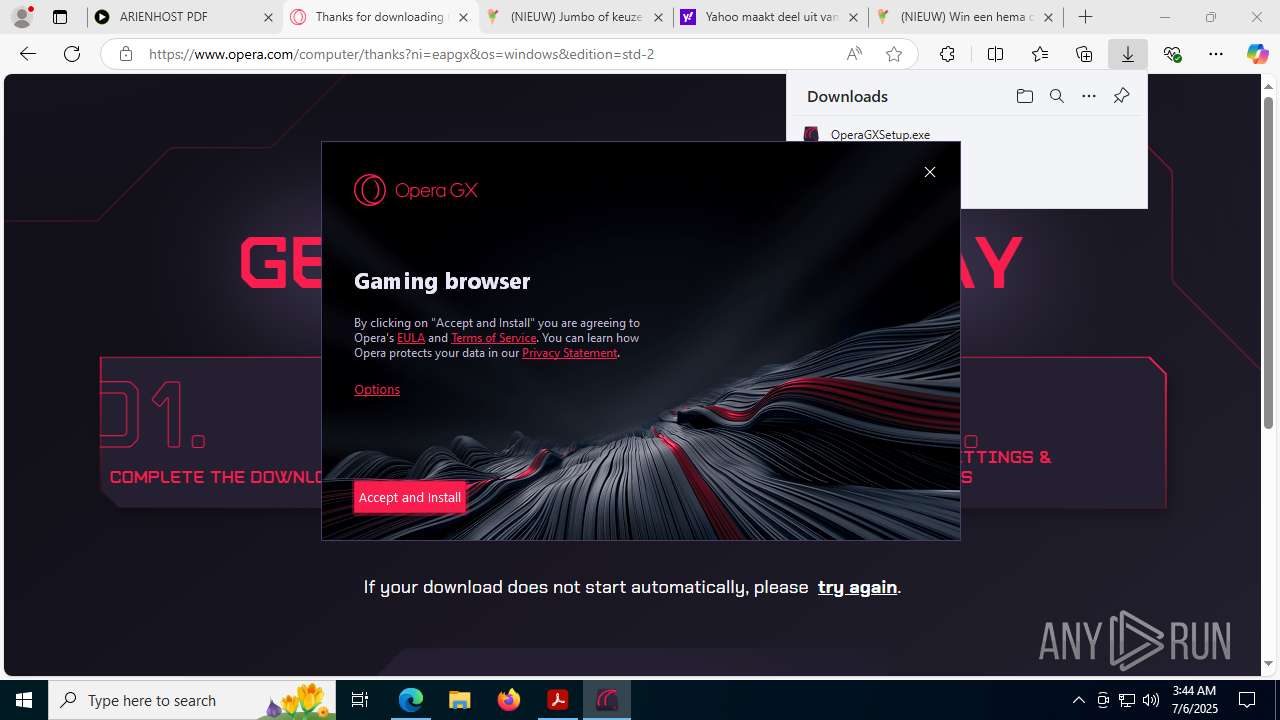Close the Opera GX installer dialog

[930, 172]
